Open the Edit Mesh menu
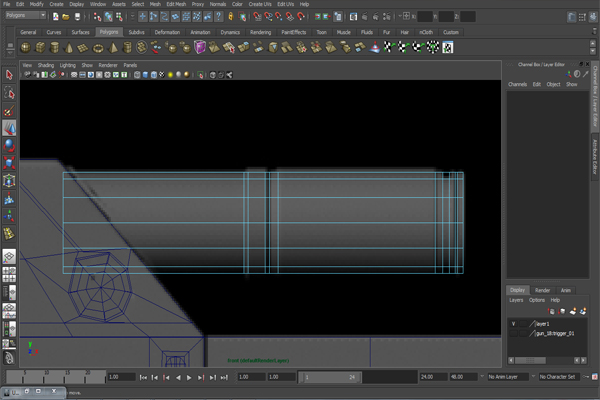 (x=176, y=4)
